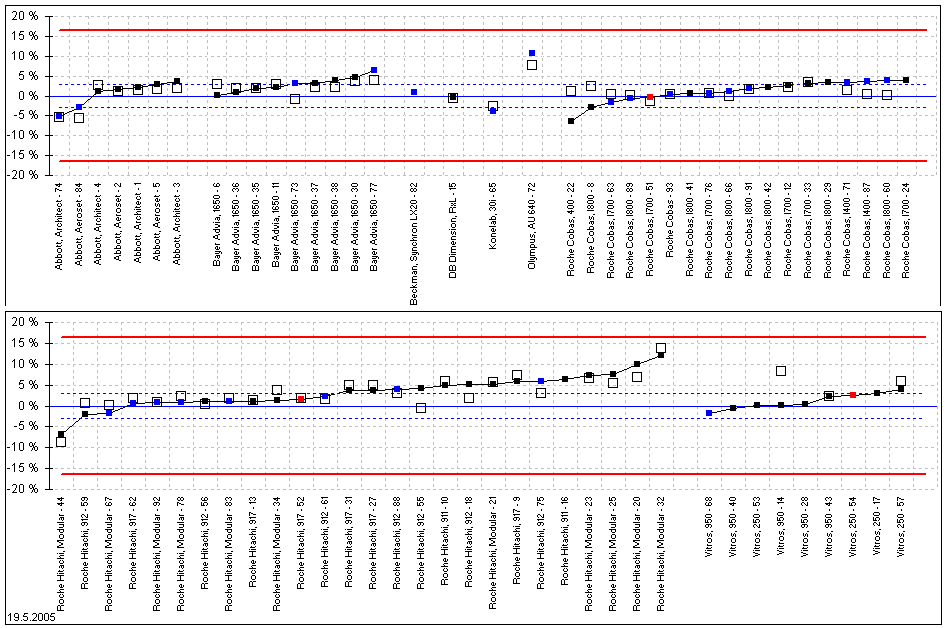The height and width of the screenshot is (628, 948).
Task: Select the 'Roche Hitachi, 911 - 16' label
Action: coord(565,541)
